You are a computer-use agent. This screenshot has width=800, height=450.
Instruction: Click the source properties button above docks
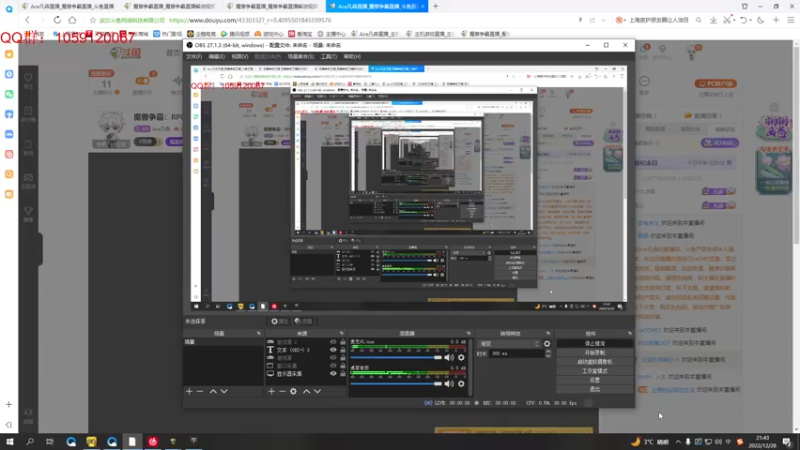coord(280,321)
